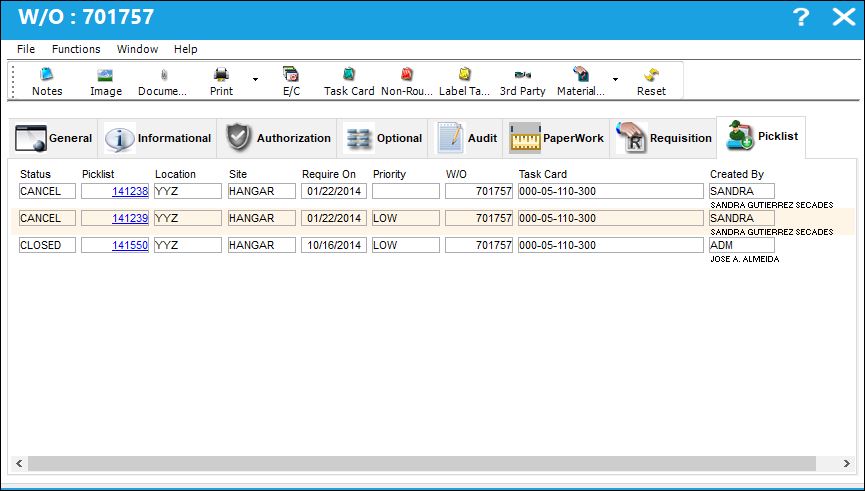Click the horizontal scrollbar thumb
This screenshot has height=491, width=865.
(422, 463)
